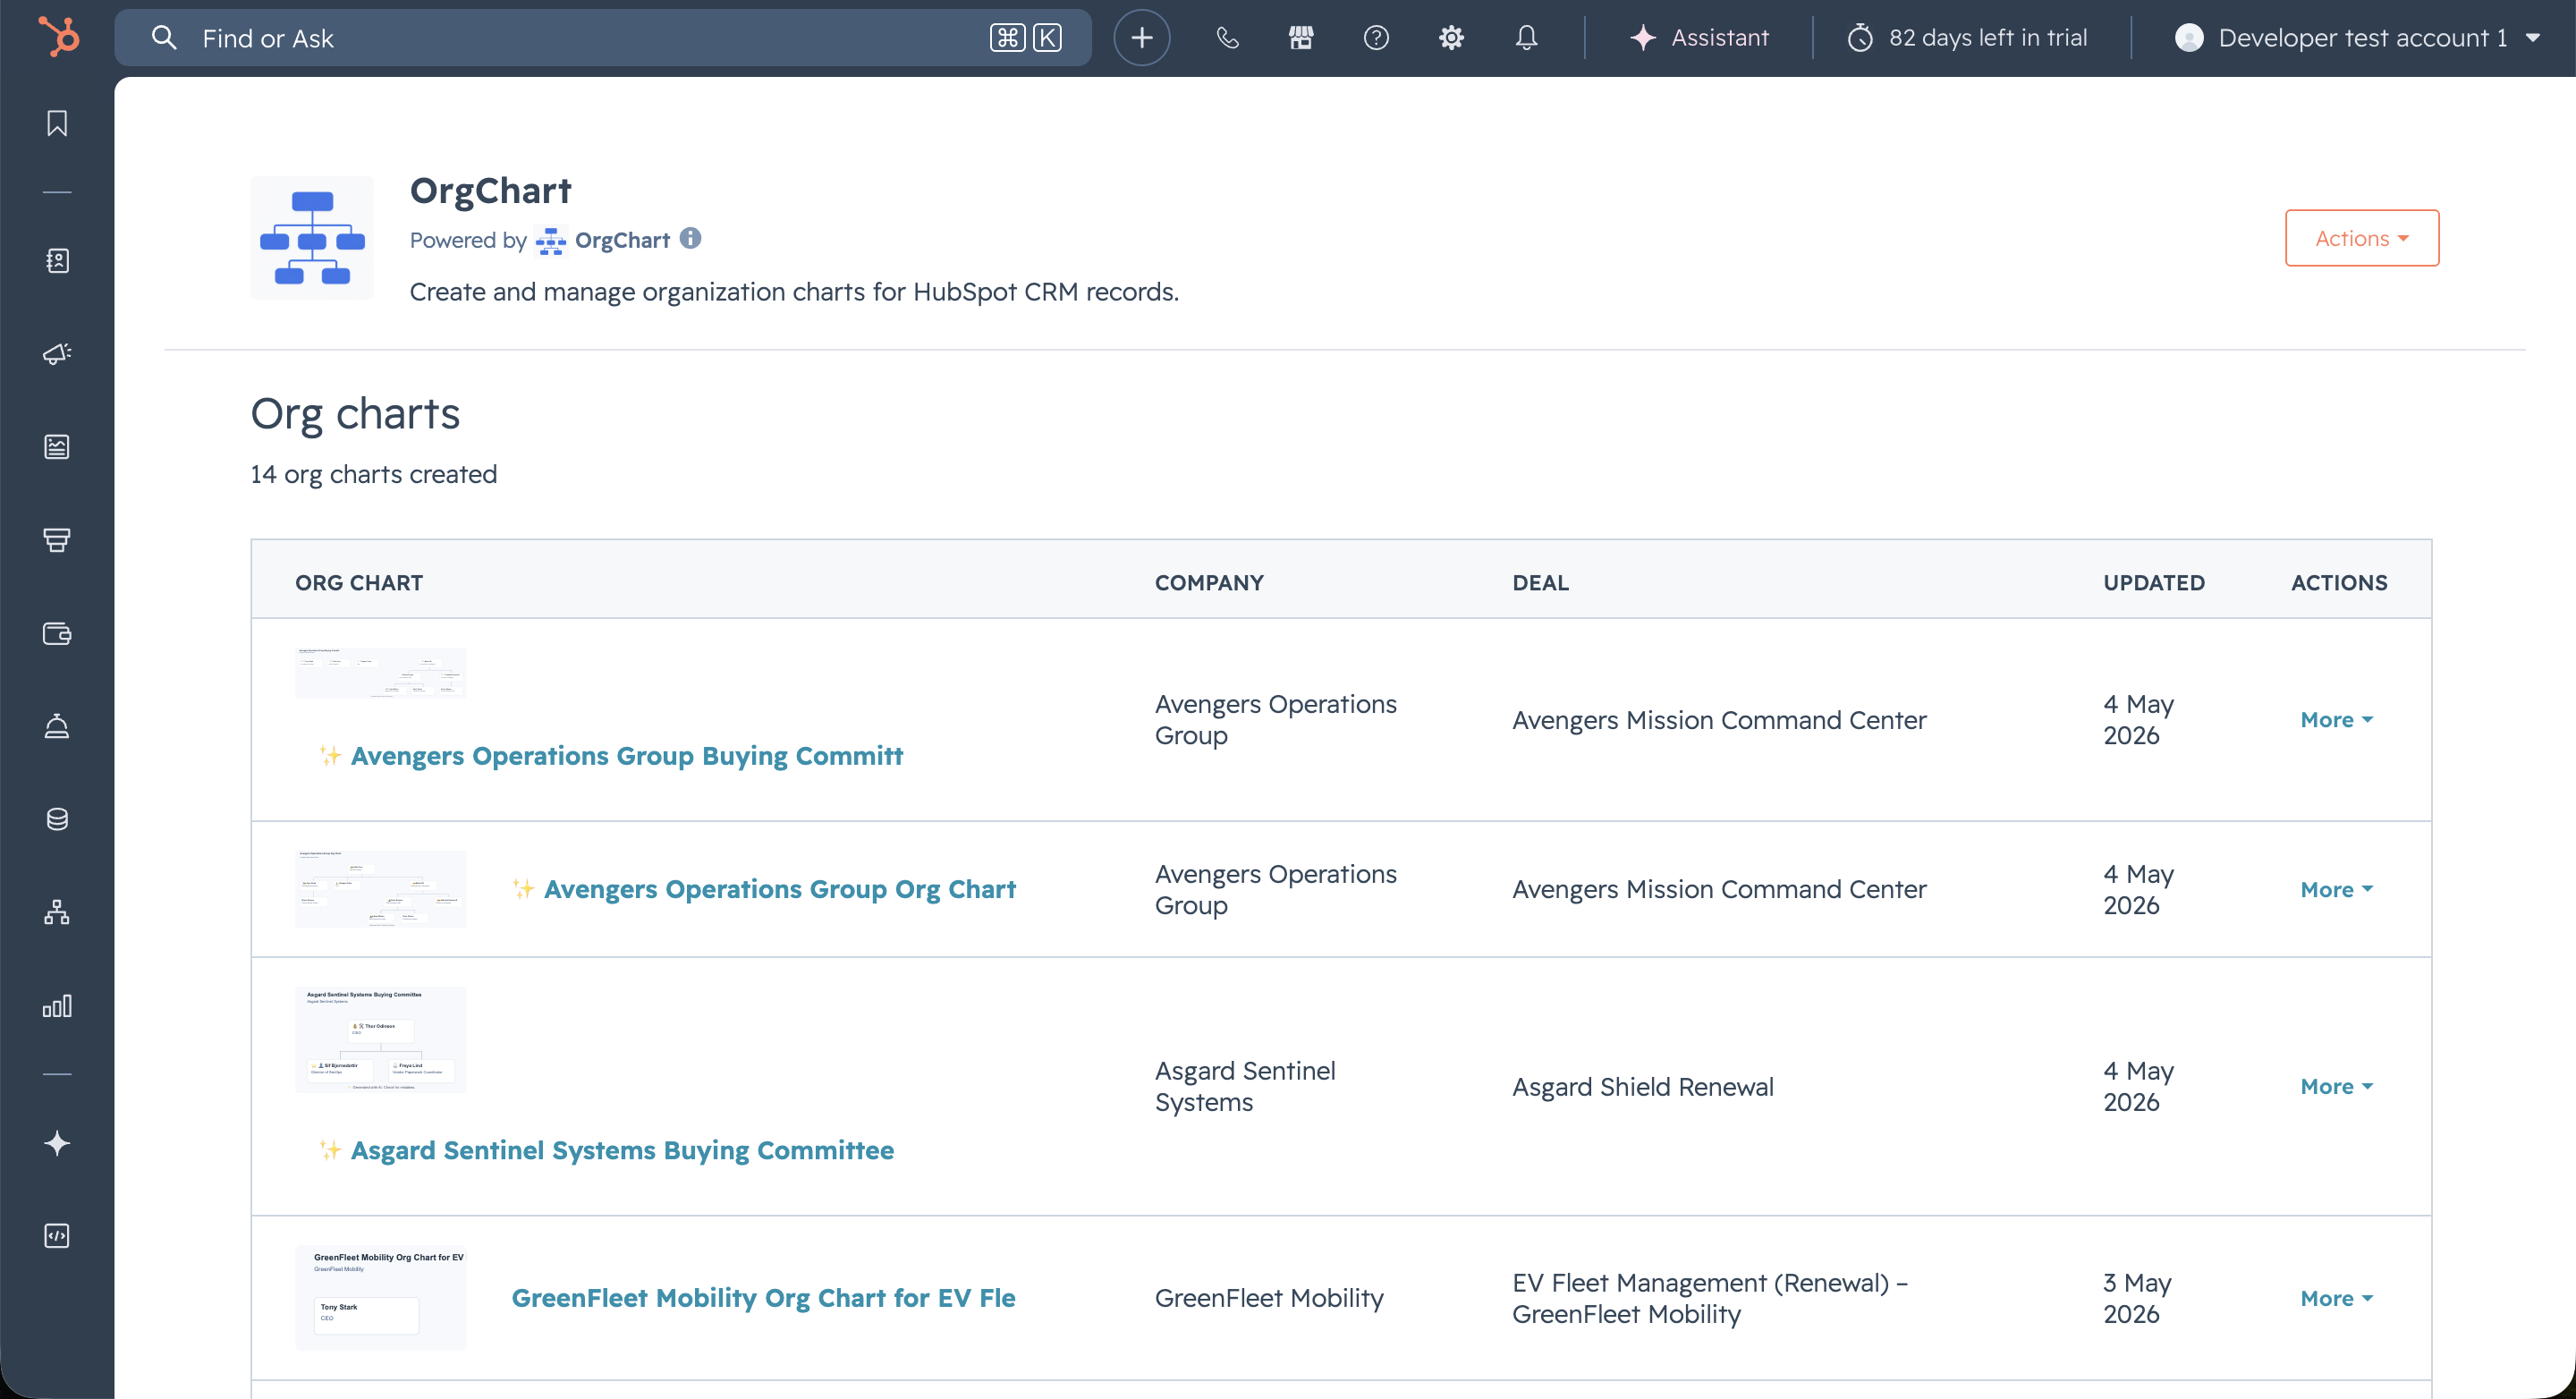Open GreenFleet Mobility Org Chart link
This screenshot has width=2576, height=1399.
pyautogui.click(x=764, y=1299)
